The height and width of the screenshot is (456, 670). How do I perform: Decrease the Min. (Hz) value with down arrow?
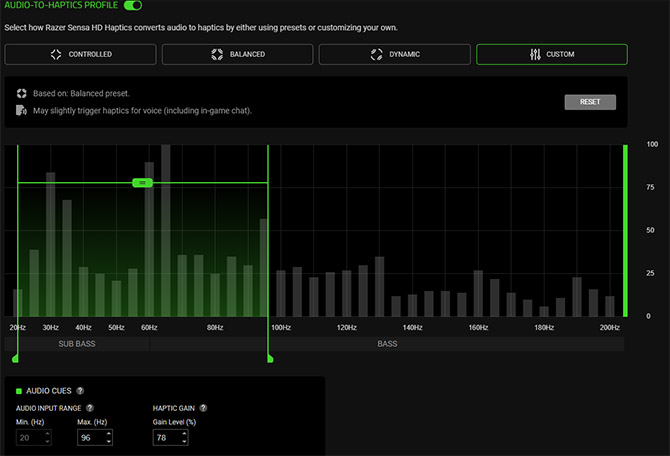point(47,441)
